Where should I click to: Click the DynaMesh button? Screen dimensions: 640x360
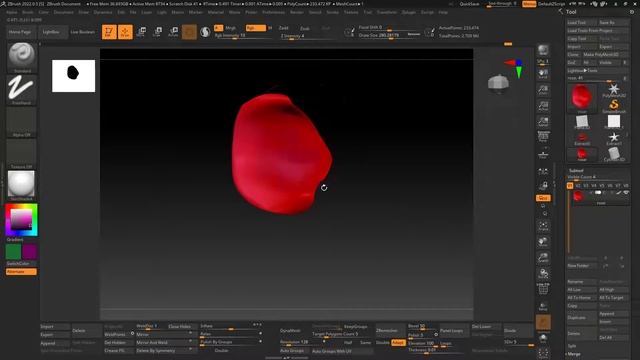tap(290, 331)
